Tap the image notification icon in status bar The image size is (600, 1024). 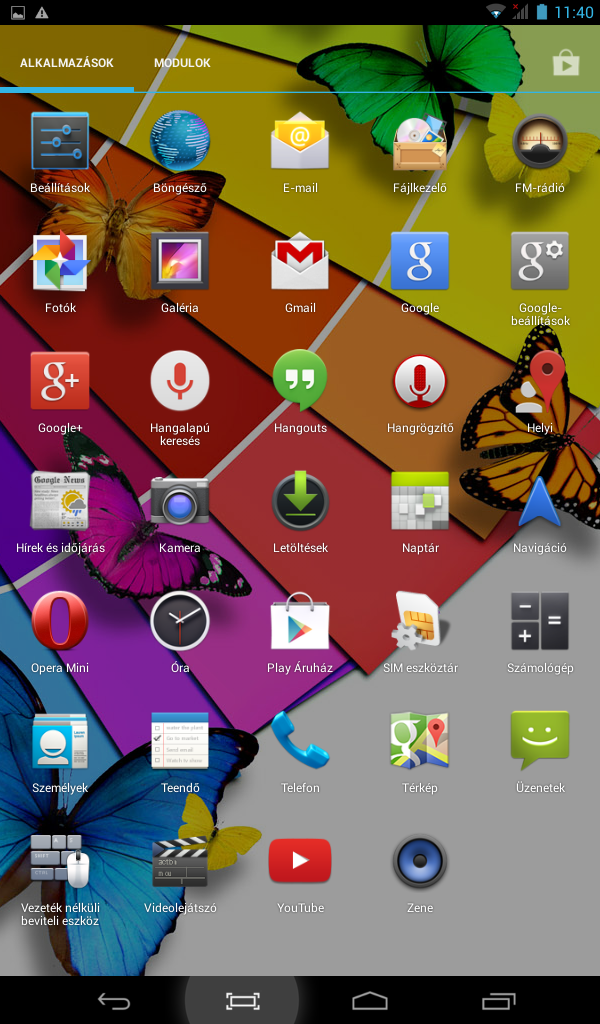point(18,12)
